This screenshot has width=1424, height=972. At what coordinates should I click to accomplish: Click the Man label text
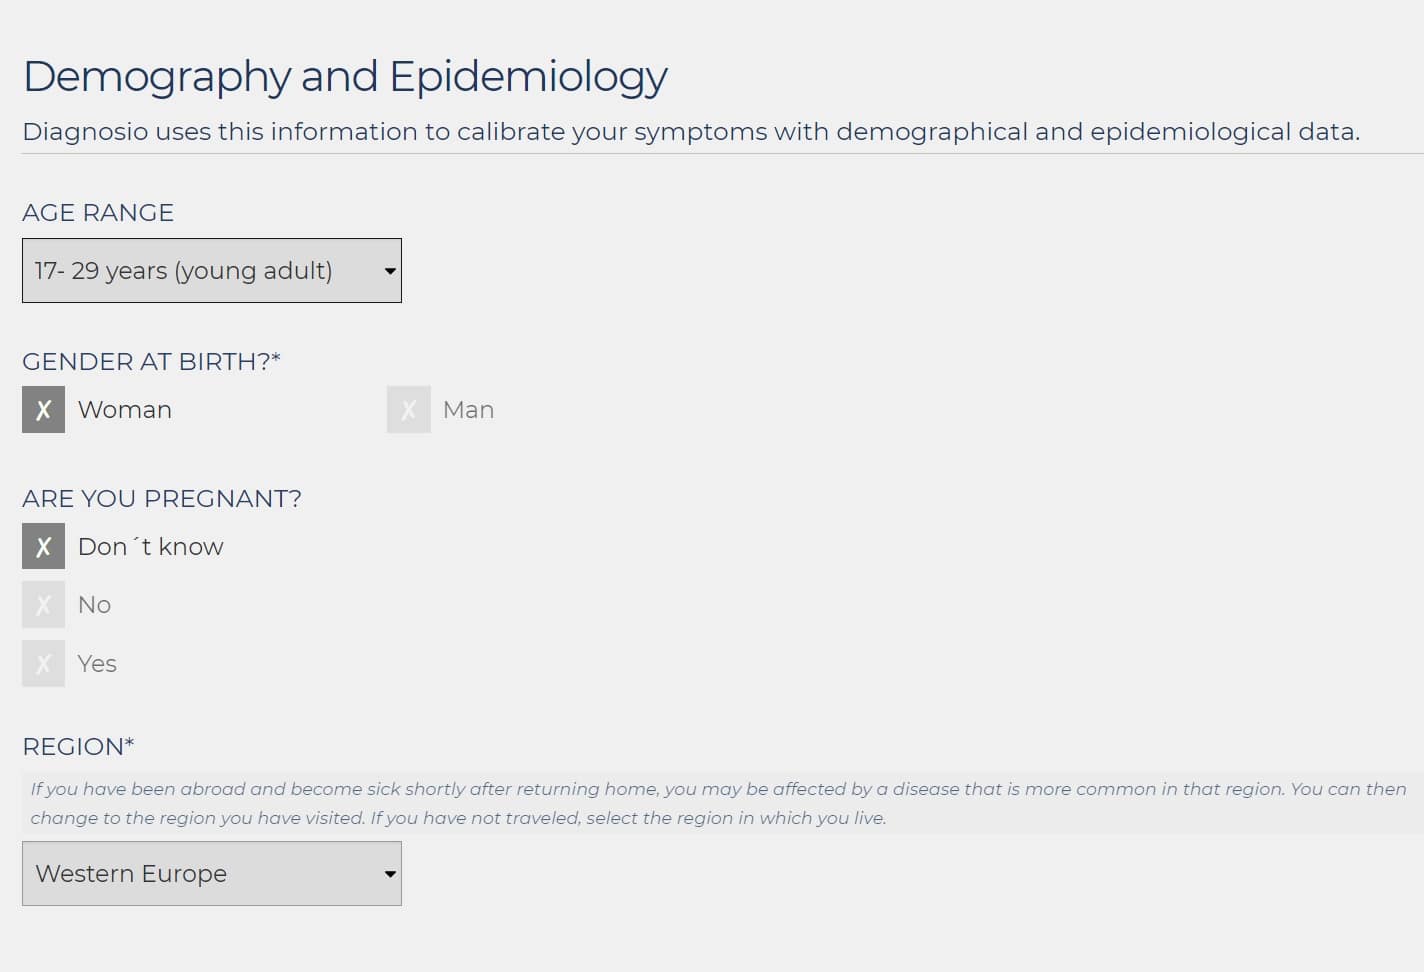(x=468, y=410)
